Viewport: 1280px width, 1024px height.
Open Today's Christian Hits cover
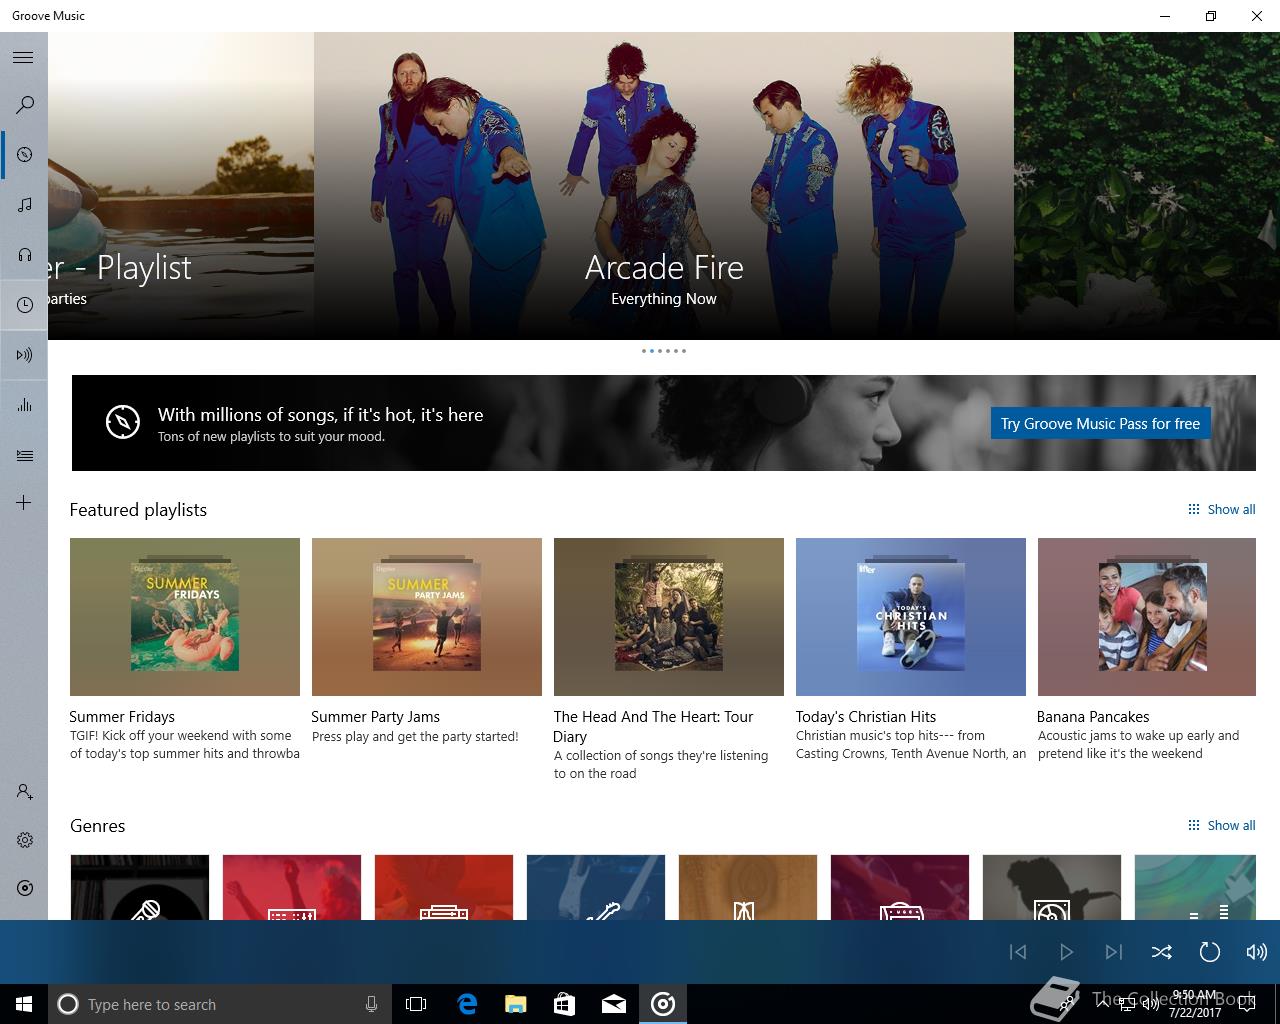(x=911, y=617)
